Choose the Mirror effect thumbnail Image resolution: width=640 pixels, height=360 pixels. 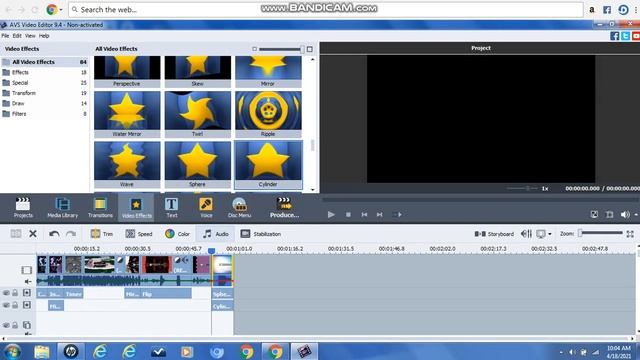pos(268,71)
